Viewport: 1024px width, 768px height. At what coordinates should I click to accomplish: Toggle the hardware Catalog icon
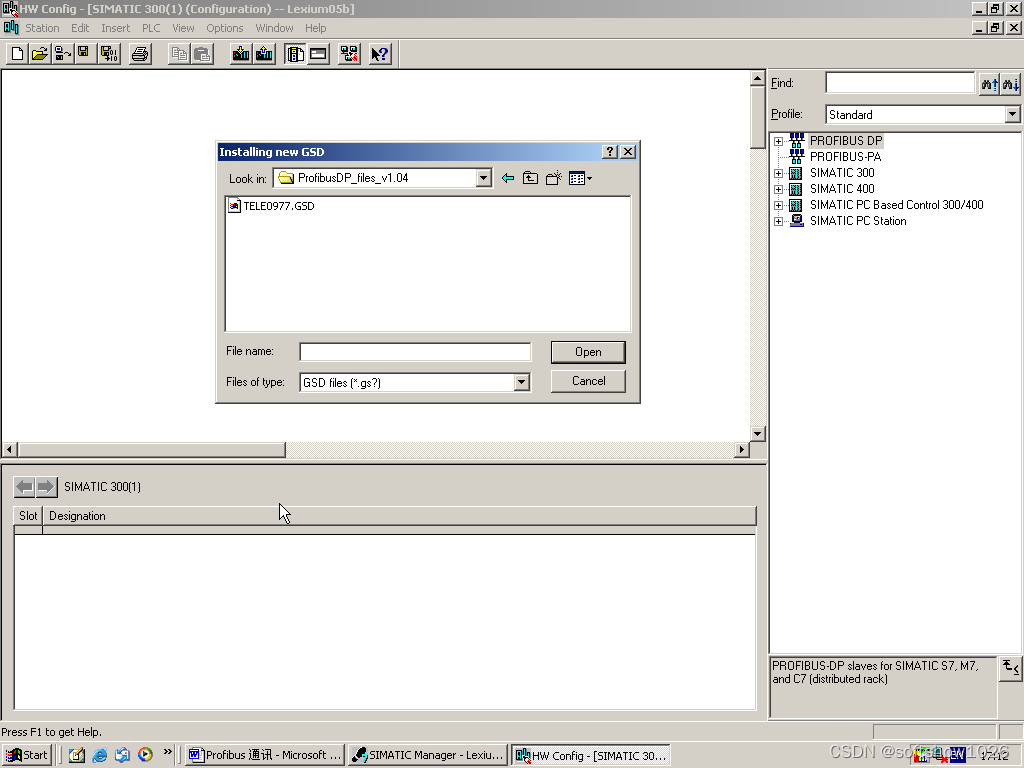click(295, 54)
